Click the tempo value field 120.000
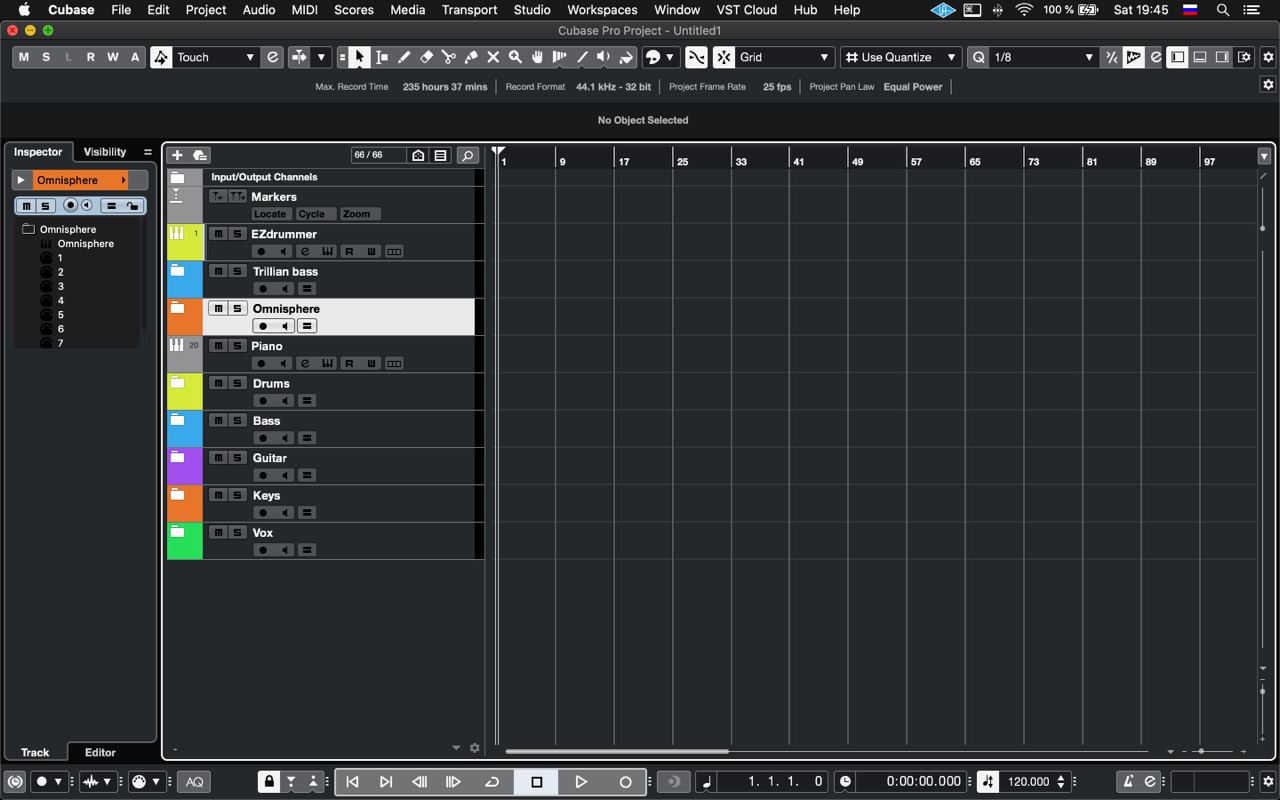 pos(1029,782)
